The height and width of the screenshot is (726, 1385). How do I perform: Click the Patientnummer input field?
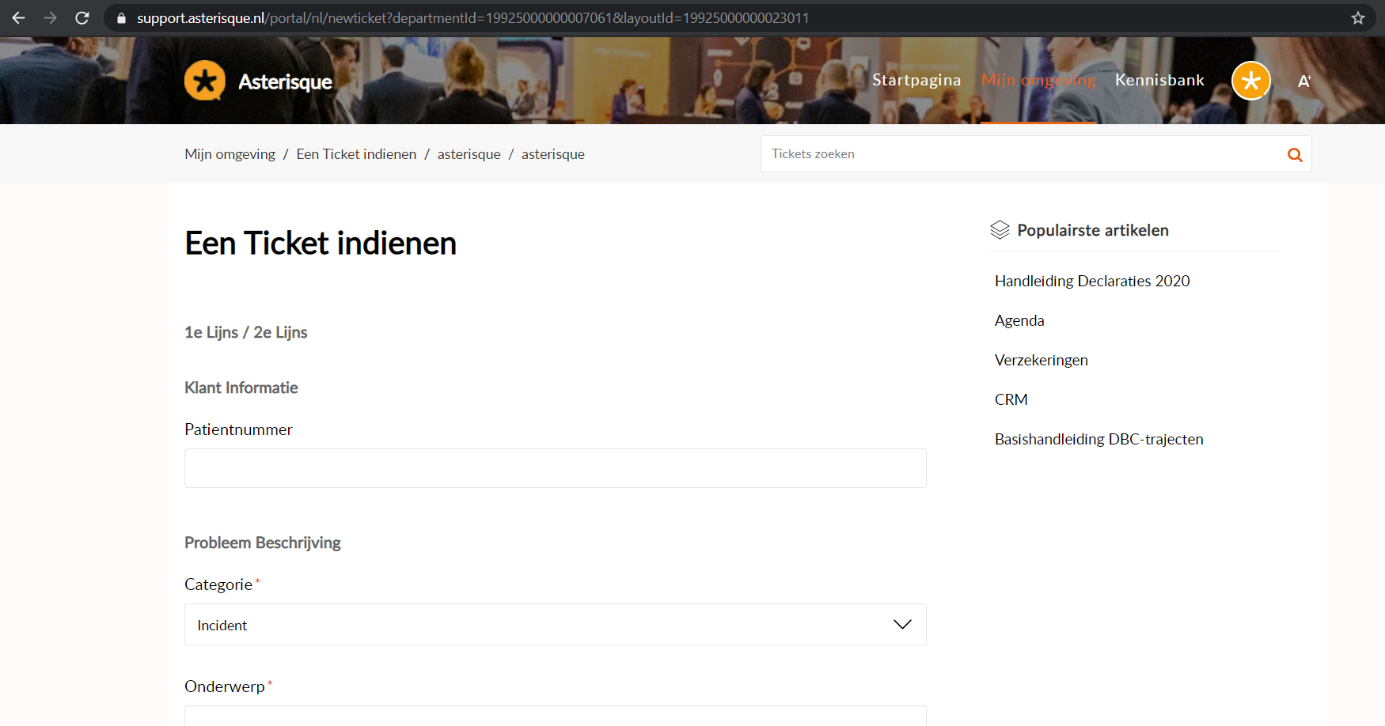click(x=555, y=468)
